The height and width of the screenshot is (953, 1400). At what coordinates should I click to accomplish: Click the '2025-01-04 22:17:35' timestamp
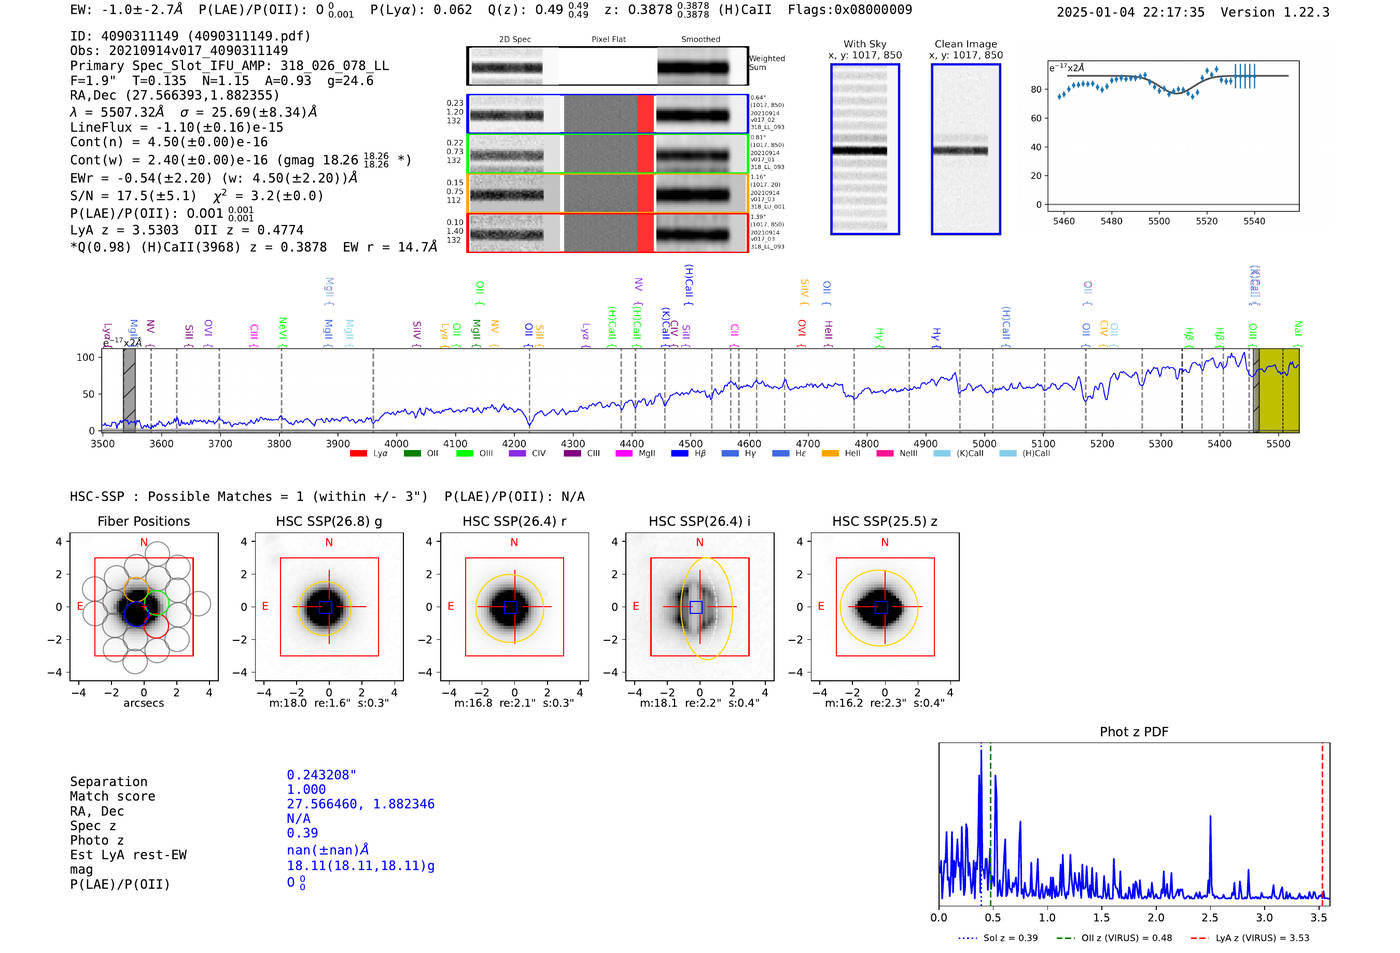[x=1131, y=13]
